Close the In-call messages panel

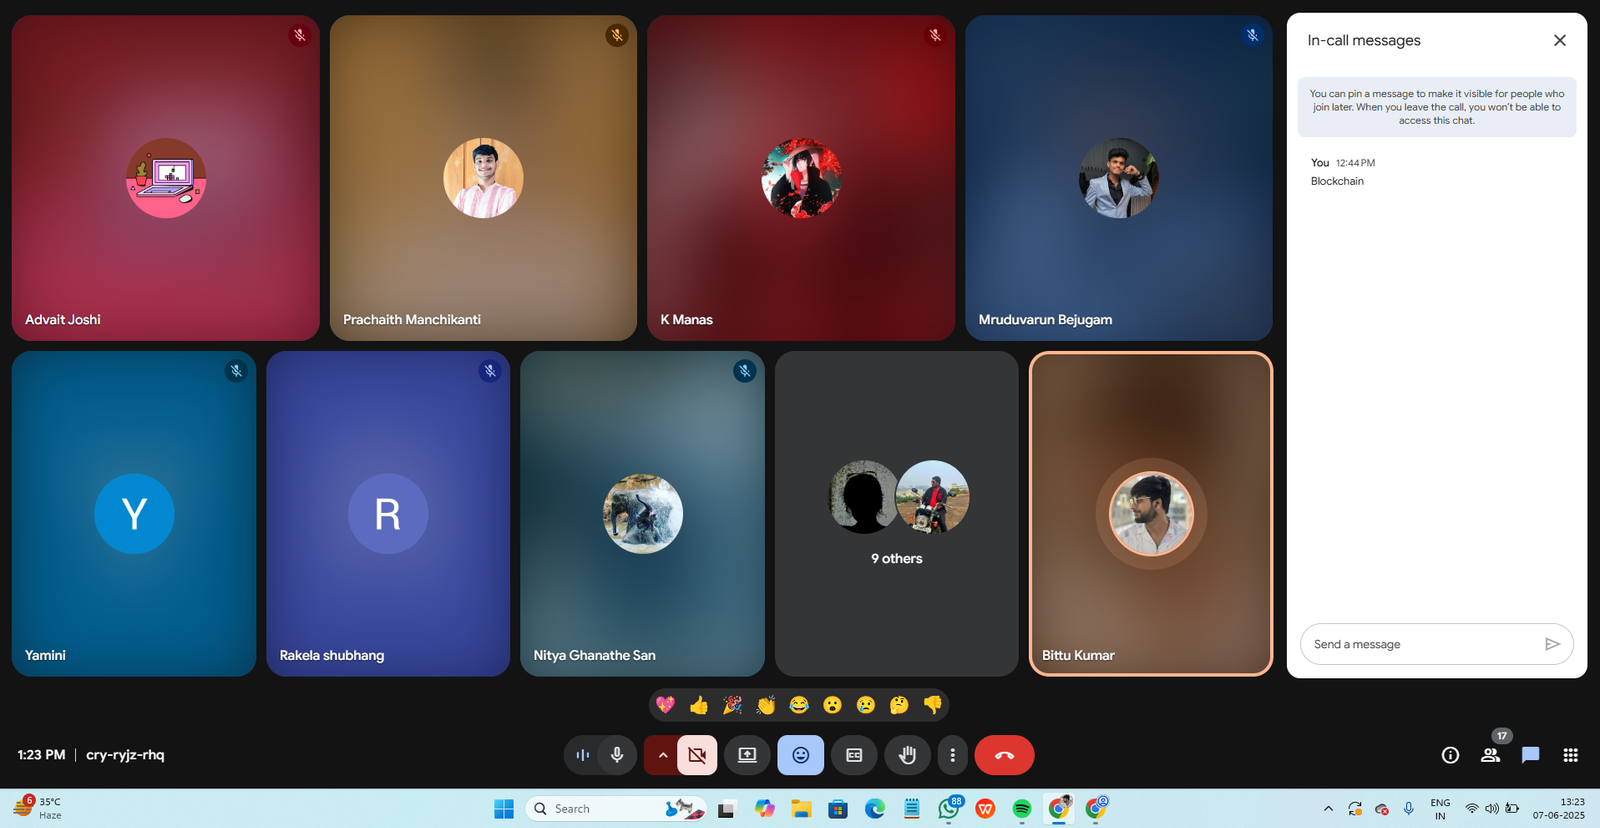coord(1559,40)
